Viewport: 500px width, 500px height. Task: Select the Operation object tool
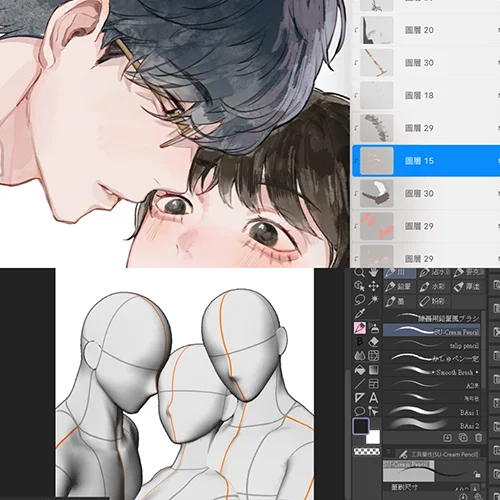359,286
